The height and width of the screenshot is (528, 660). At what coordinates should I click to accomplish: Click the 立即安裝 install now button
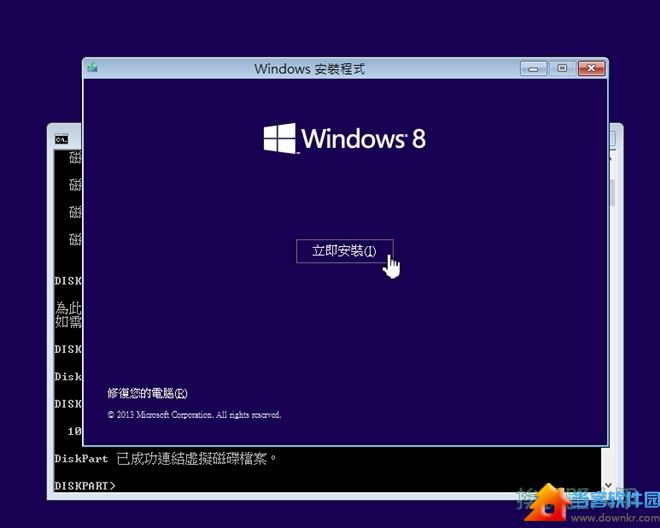tap(344, 251)
